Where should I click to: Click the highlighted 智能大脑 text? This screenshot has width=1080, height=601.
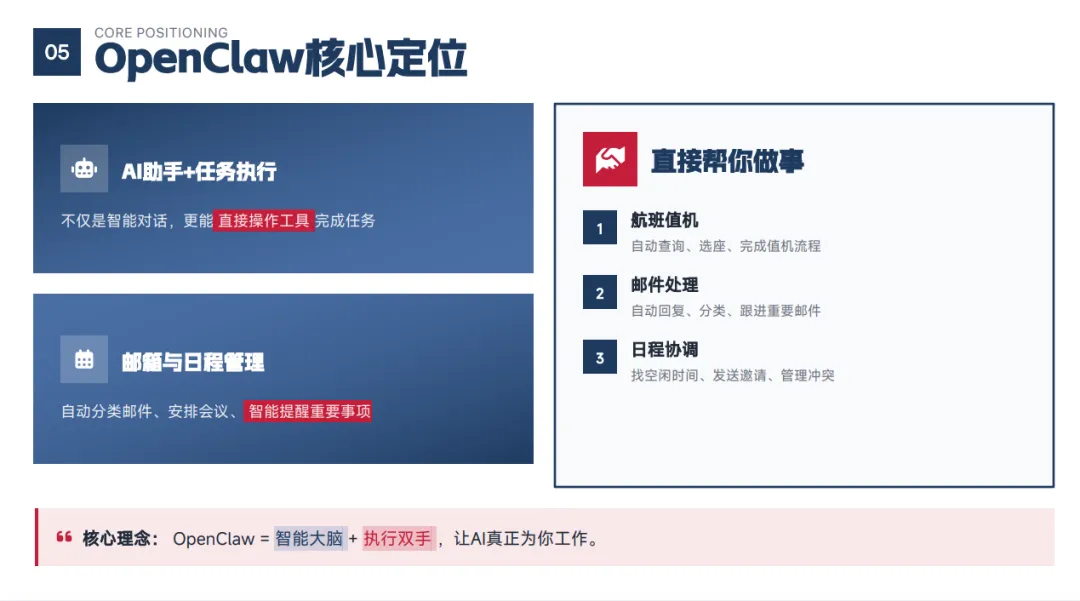[x=309, y=538]
